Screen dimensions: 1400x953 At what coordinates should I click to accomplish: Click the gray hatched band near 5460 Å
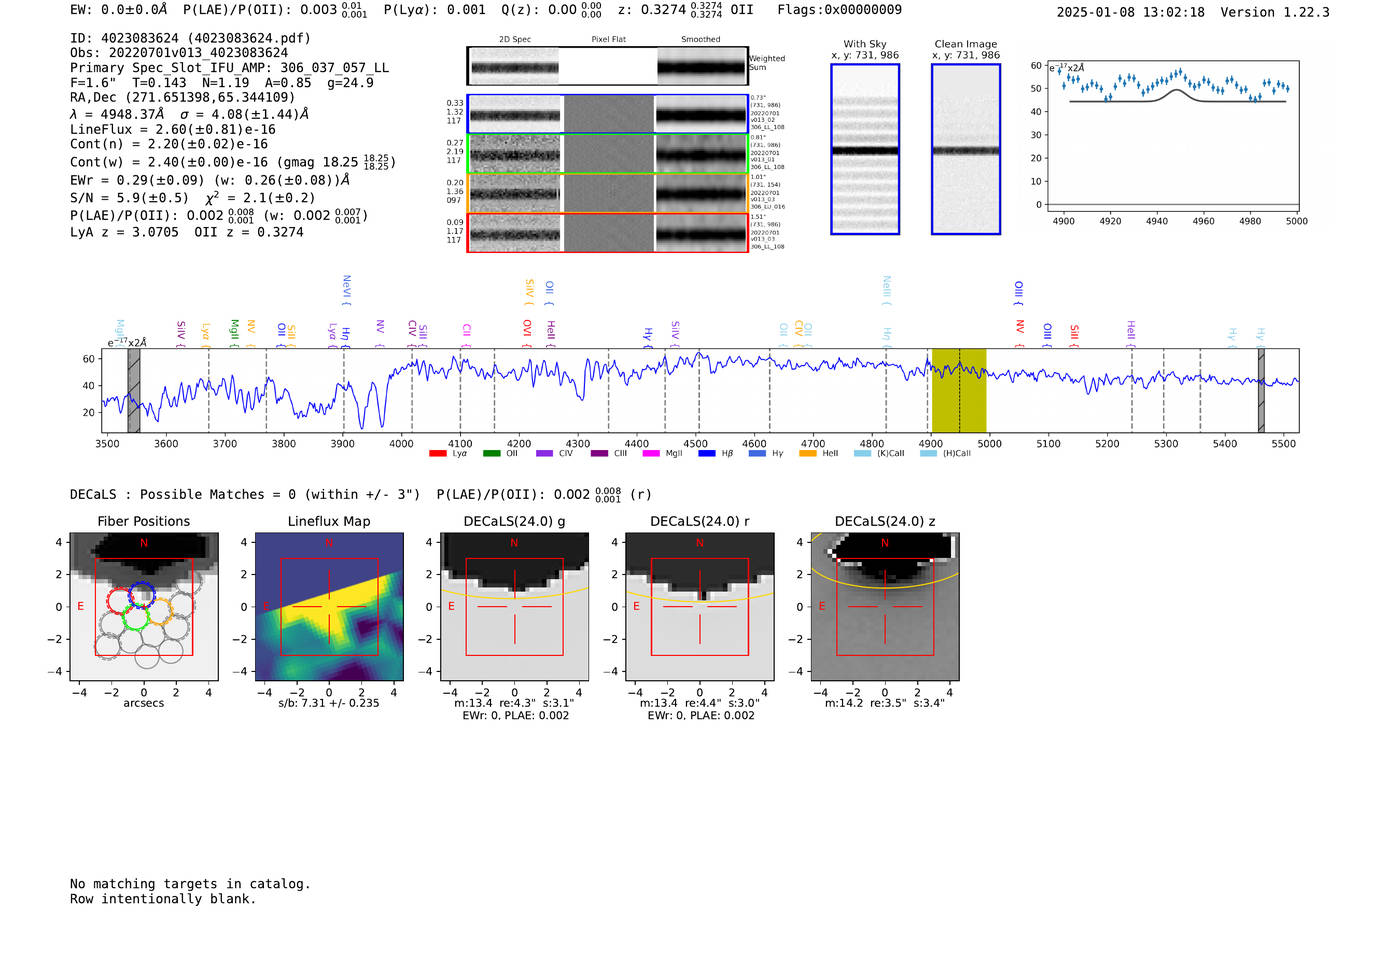pyautogui.click(x=1261, y=390)
